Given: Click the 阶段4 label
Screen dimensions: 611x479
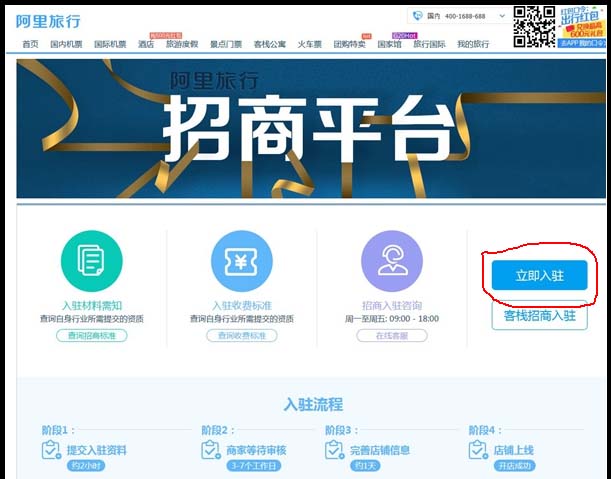Looking at the screenshot, I should 485,430.
